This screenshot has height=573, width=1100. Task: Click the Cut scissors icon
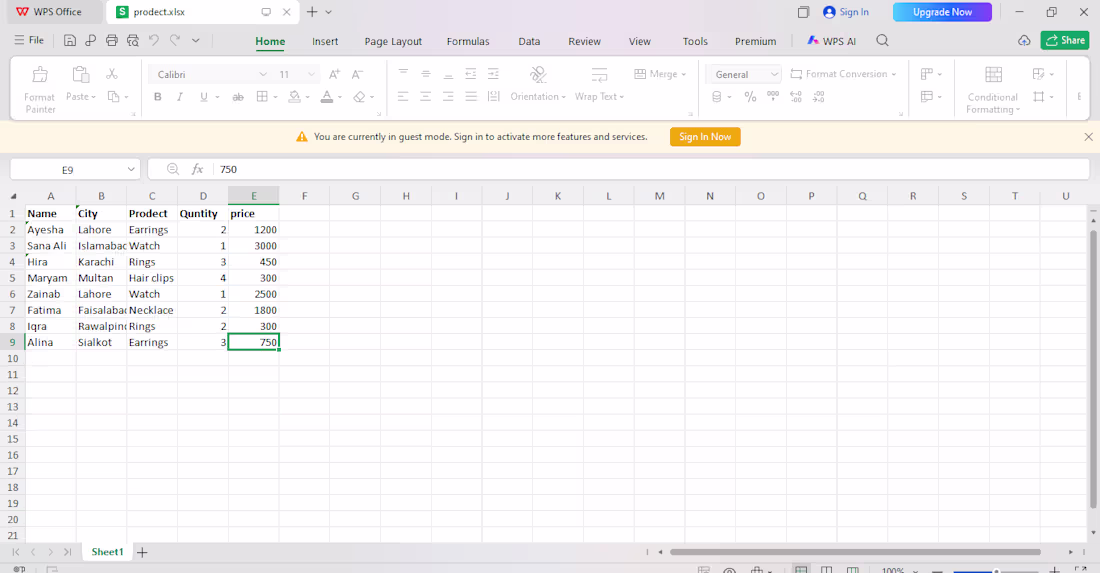tap(112, 74)
